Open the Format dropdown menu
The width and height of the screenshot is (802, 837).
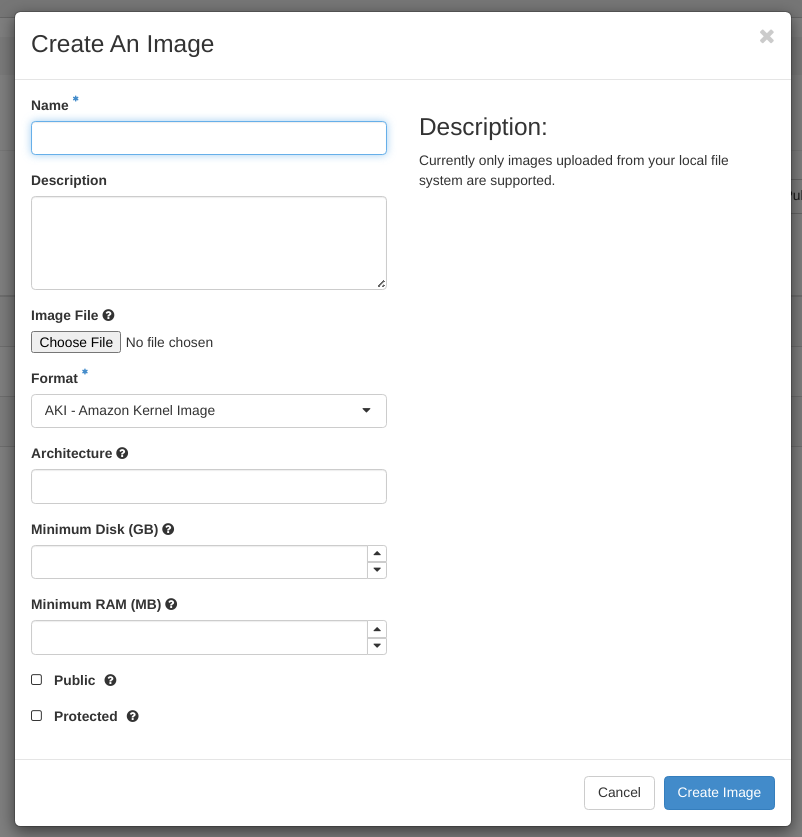(x=209, y=411)
